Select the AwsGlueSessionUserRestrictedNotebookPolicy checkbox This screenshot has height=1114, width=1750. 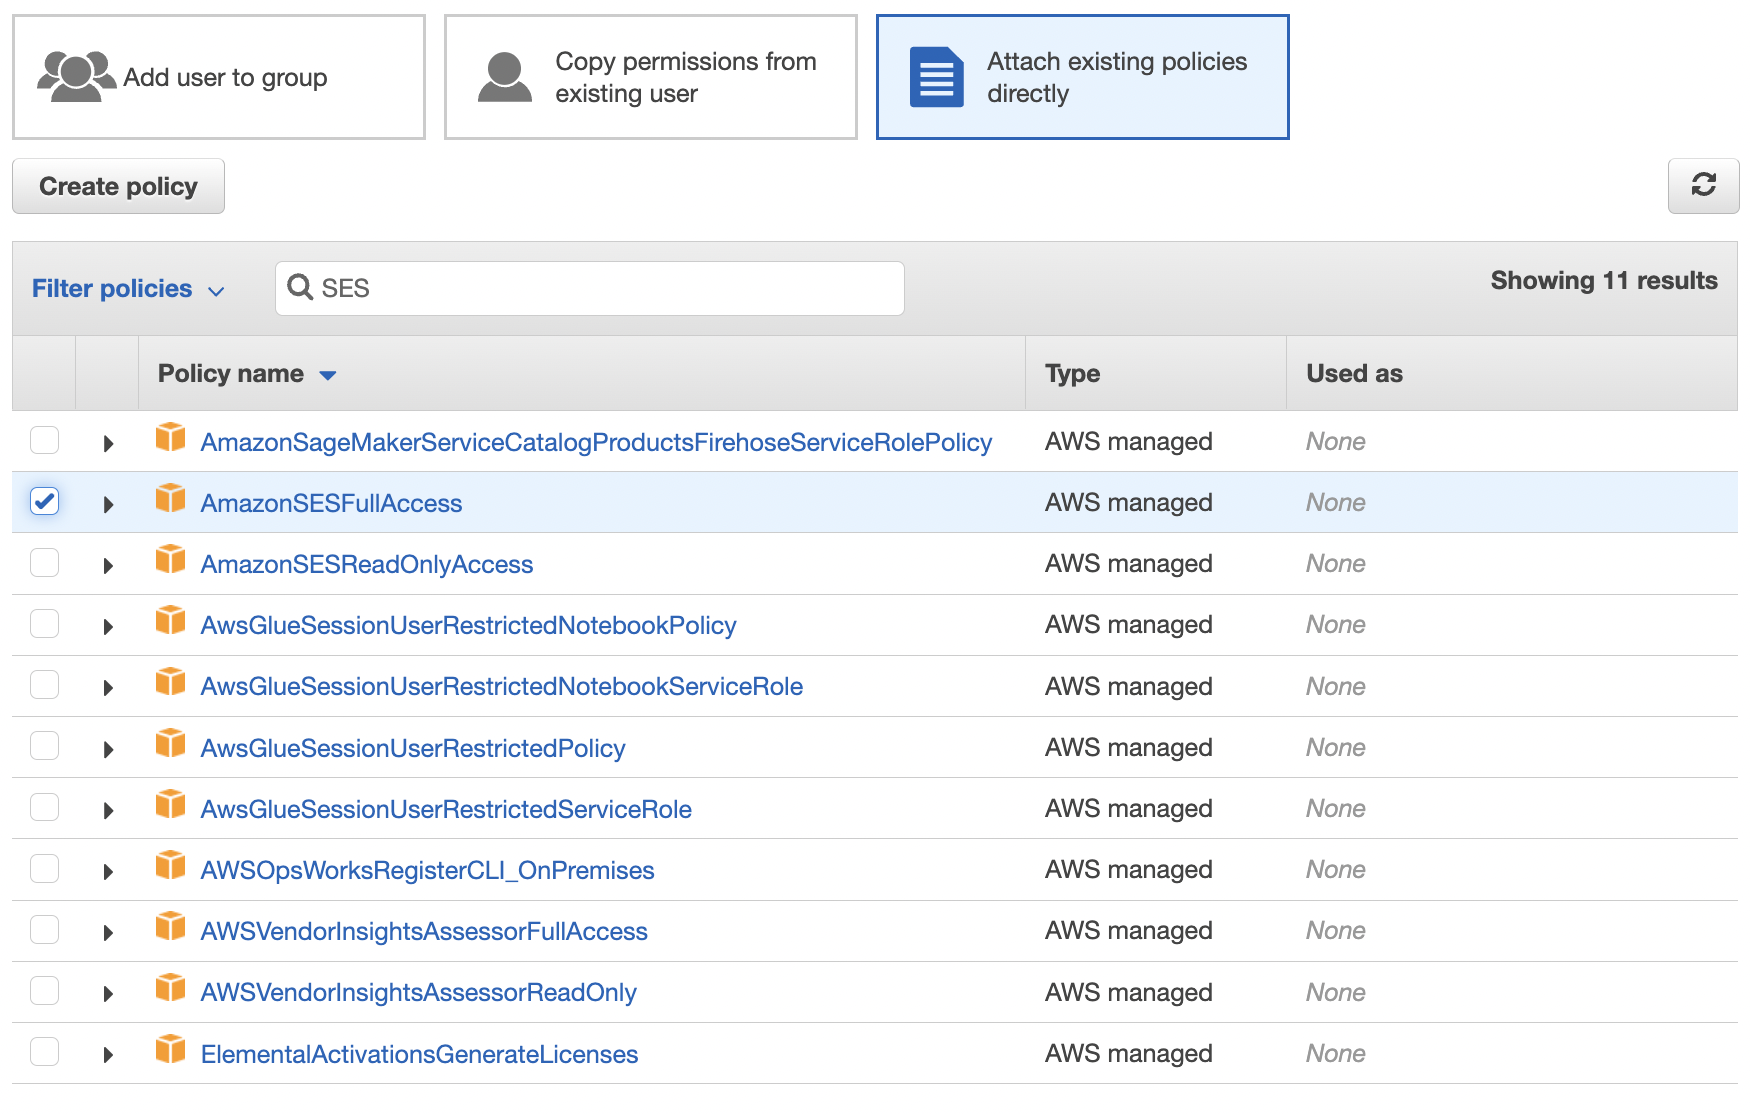coord(44,623)
